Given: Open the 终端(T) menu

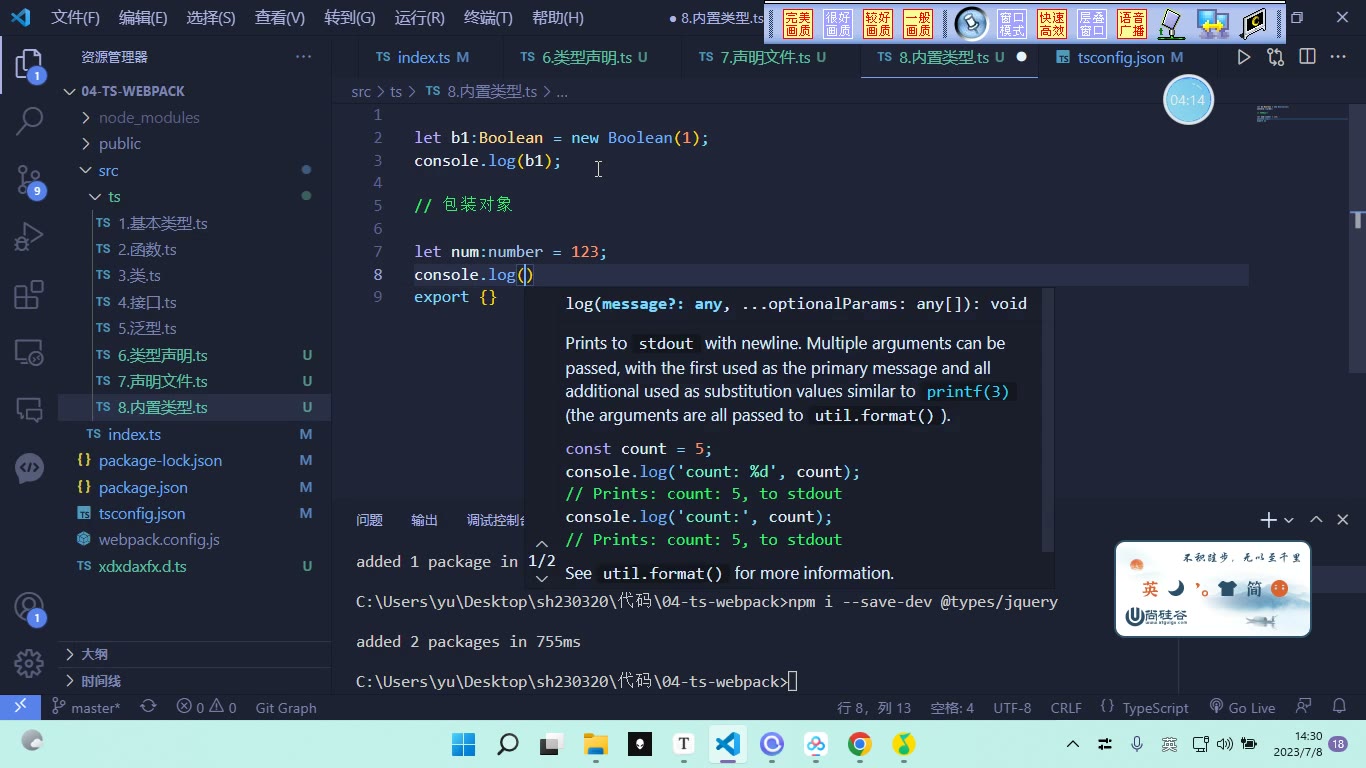Looking at the screenshot, I should (x=488, y=18).
